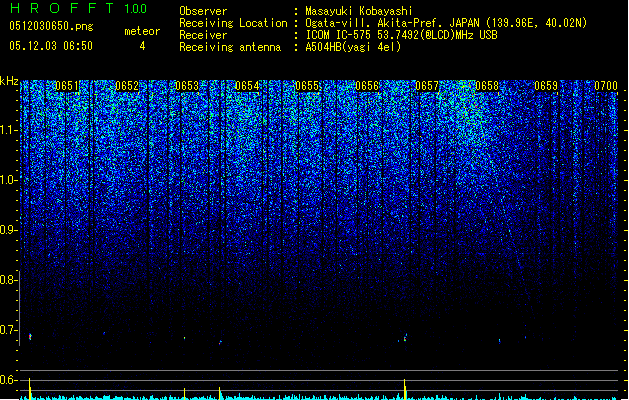Click the 0655 time marker
Screen dimensions: 629x400
tap(307, 86)
